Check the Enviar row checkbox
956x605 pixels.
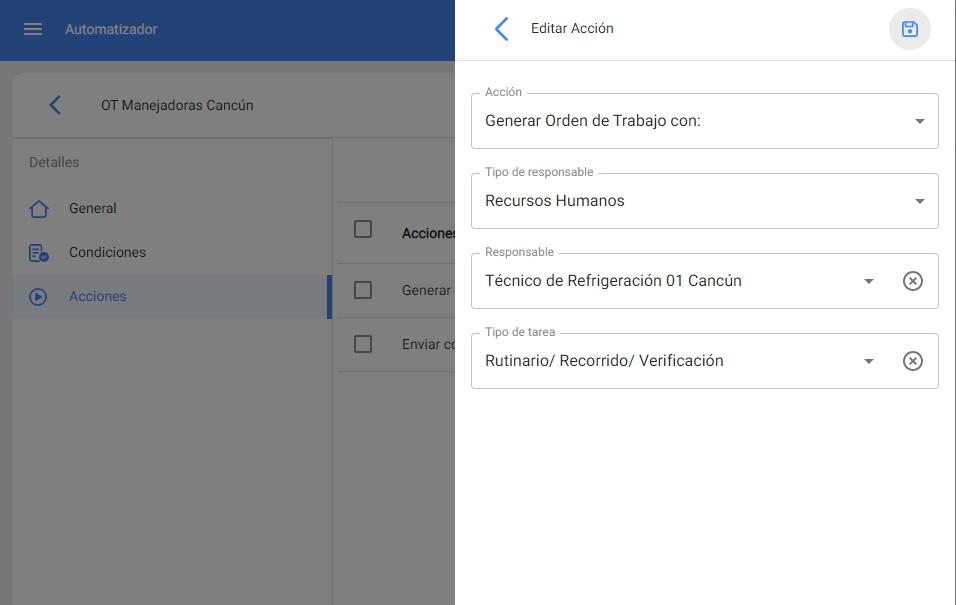[x=363, y=344]
